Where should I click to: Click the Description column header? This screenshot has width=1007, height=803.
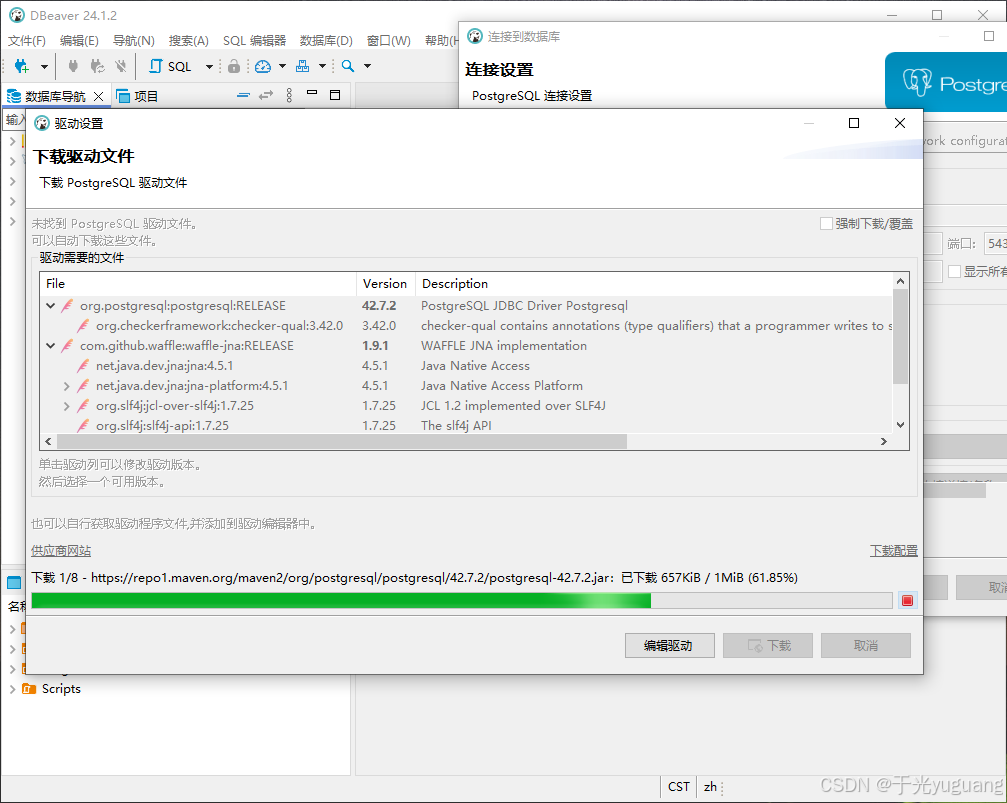click(x=654, y=283)
